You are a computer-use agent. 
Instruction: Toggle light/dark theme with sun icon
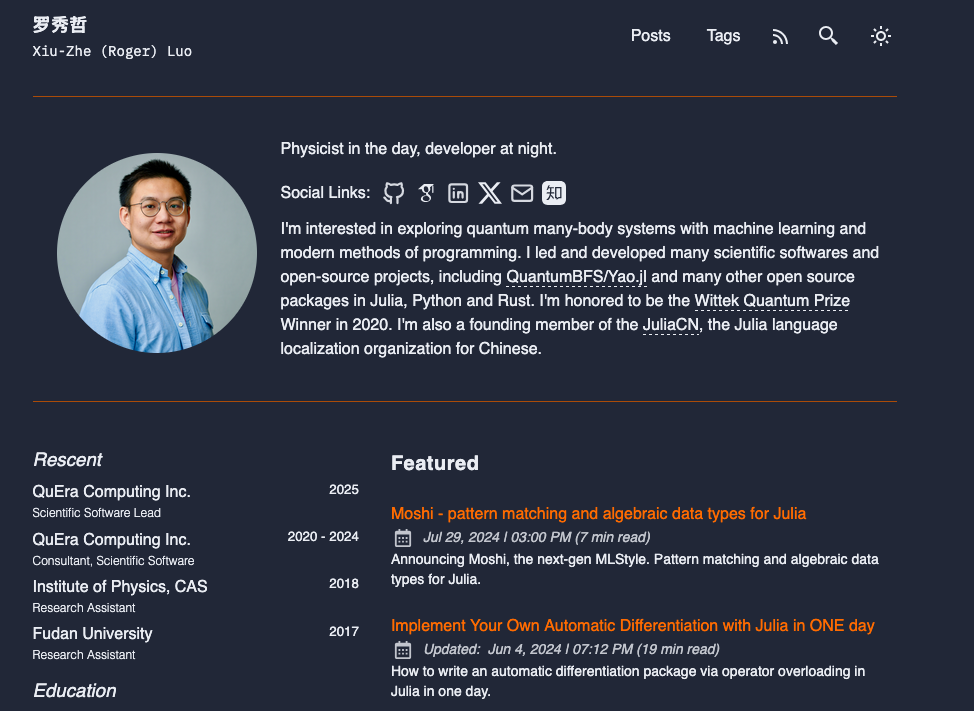click(x=880, y=37)
